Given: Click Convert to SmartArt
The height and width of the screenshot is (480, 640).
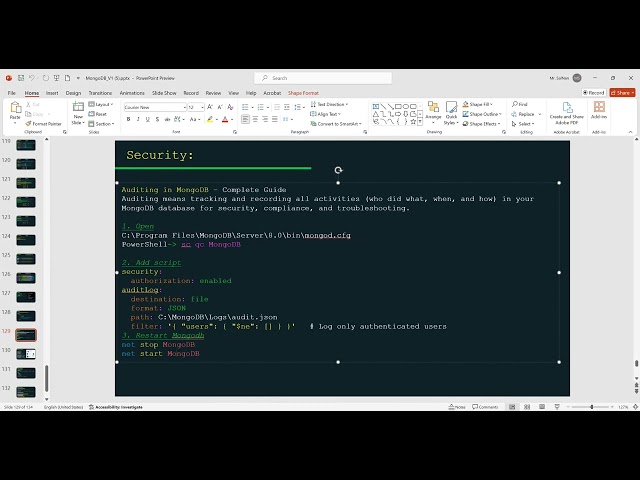Looking at the screenshot, I should click(x=336, y=124).
